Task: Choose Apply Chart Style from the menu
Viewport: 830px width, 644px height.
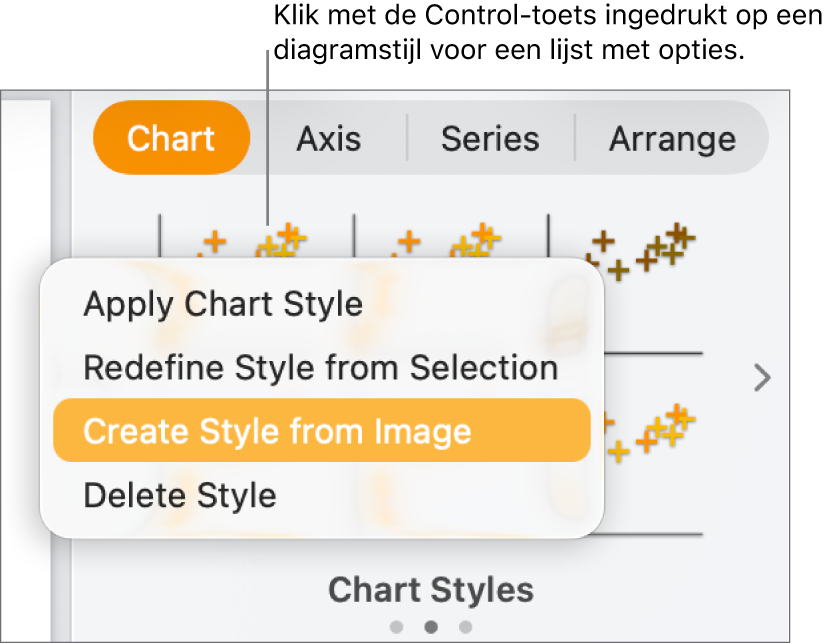Action: pos(223,304)
